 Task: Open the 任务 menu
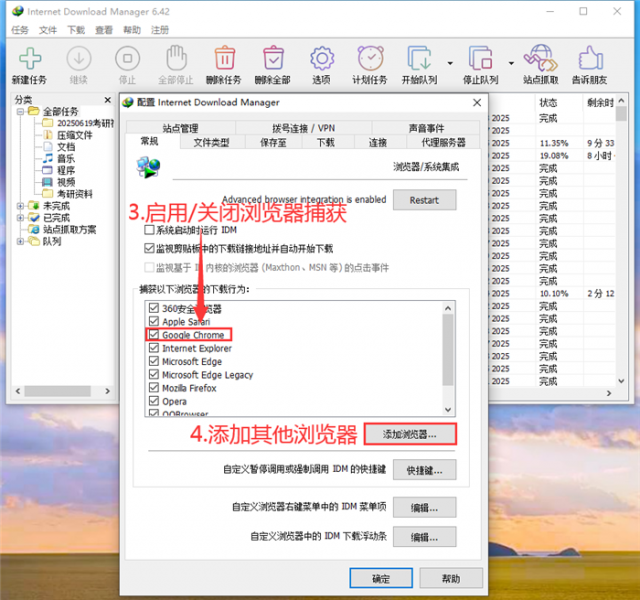(20, 30)
